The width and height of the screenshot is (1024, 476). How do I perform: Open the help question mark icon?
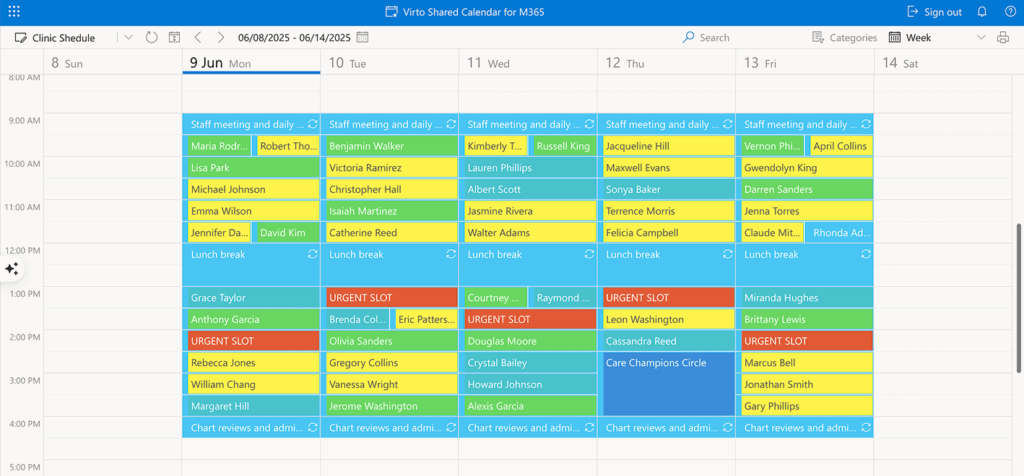[x=1010, y=12]
